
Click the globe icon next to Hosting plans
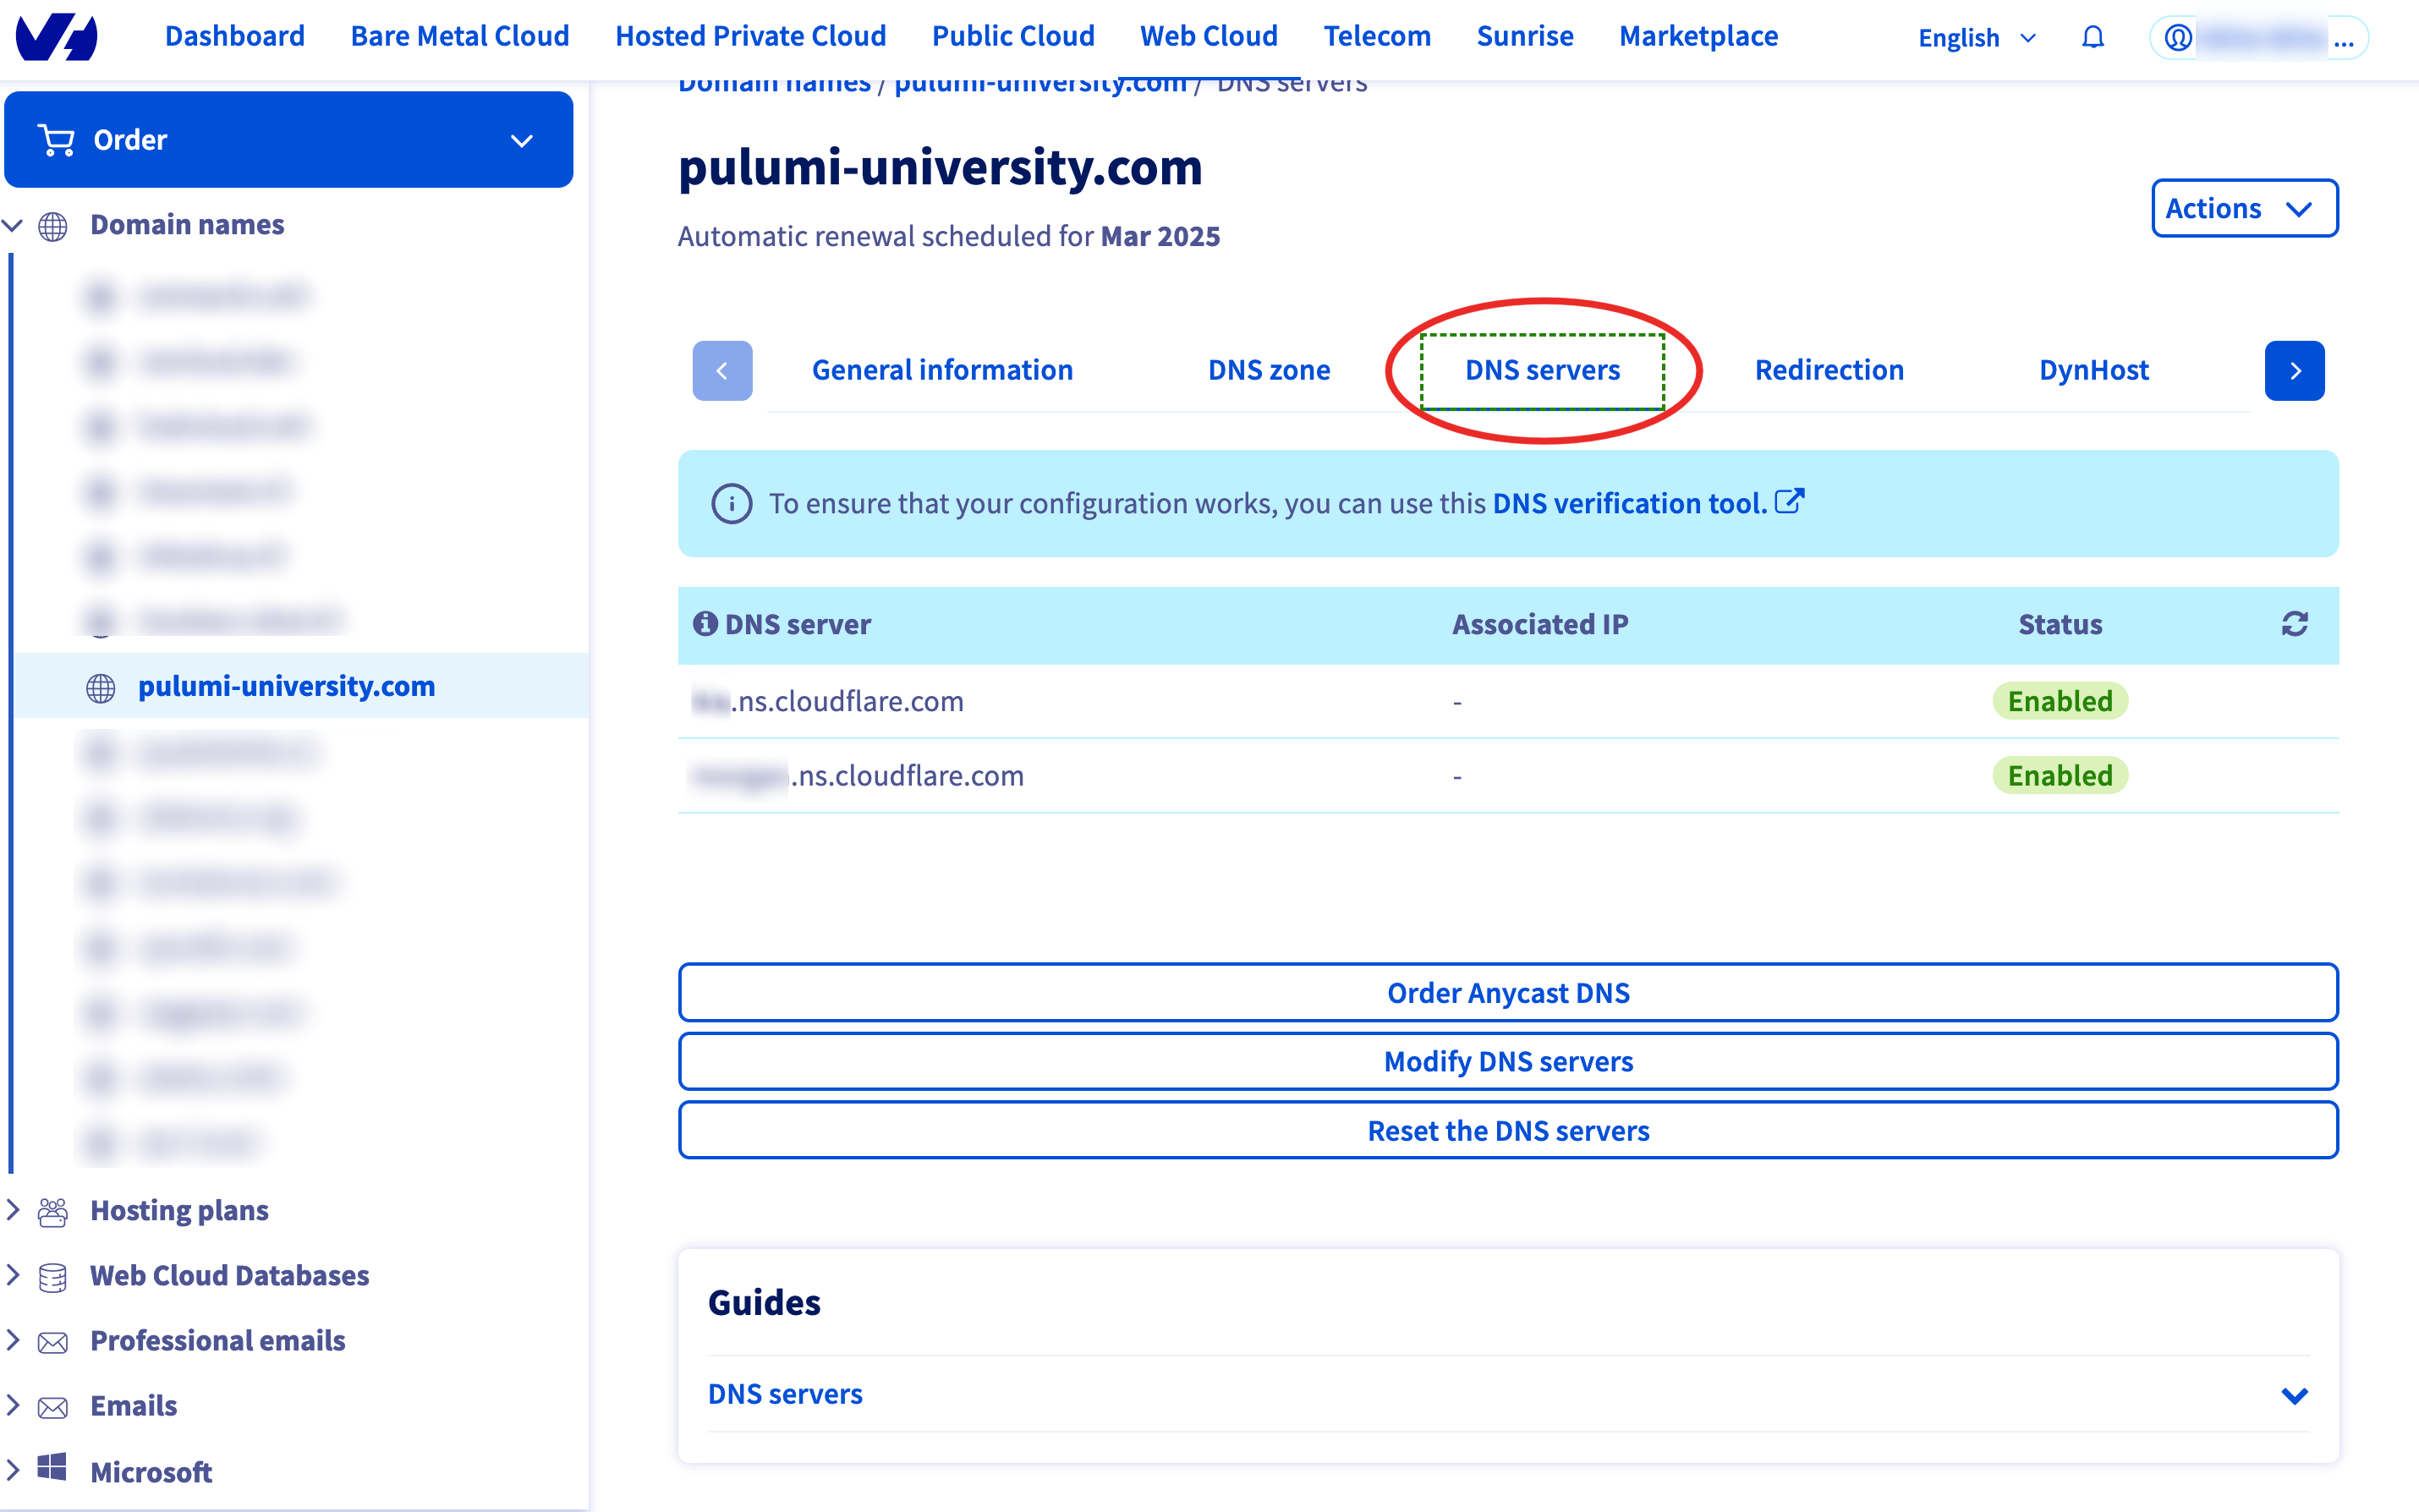click(51, 1209)
